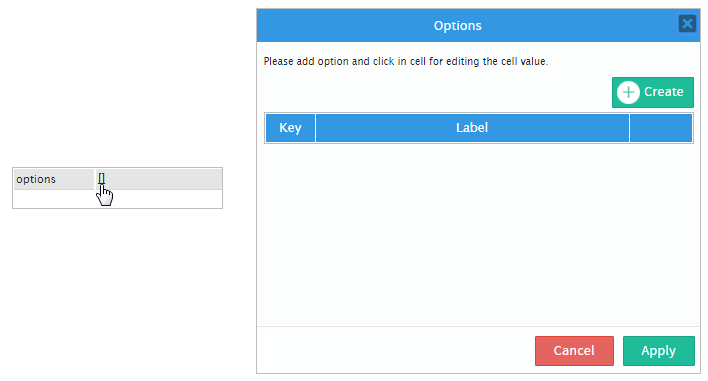Image resolution: width=708 pixels, height=381 pixels.
Task: Click the gray area right of brackets
Action: tap(163, 179)
